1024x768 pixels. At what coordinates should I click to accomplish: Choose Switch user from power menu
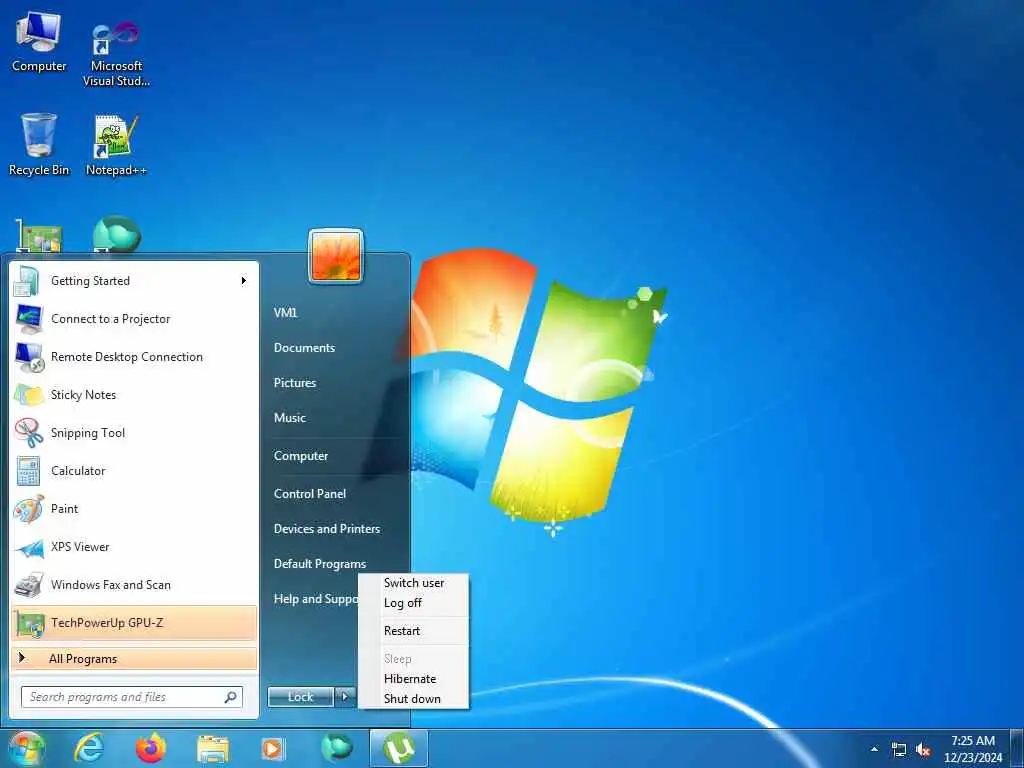pos(414,583)
